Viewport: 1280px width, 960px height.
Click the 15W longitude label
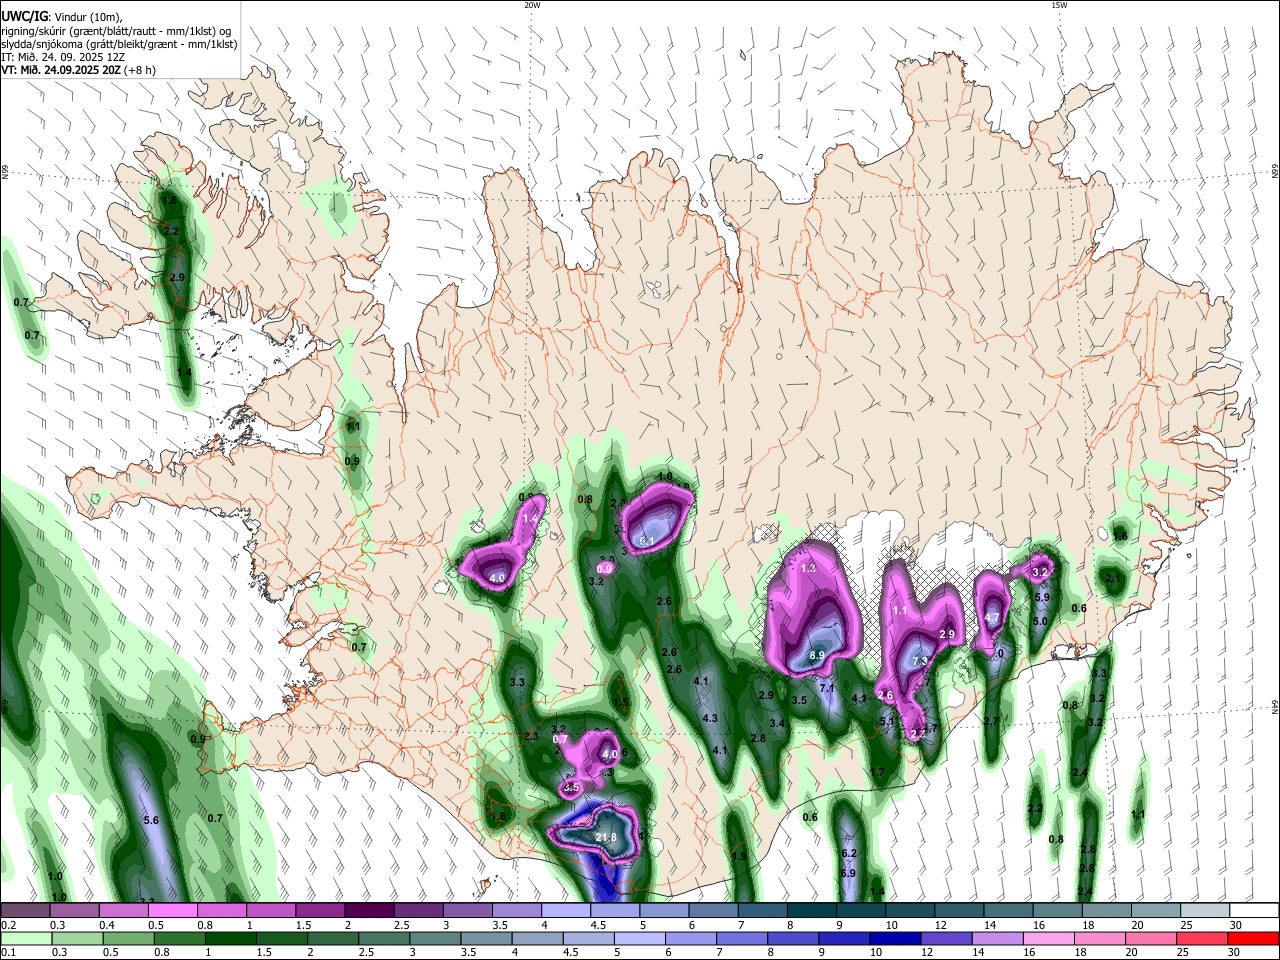1059,5
